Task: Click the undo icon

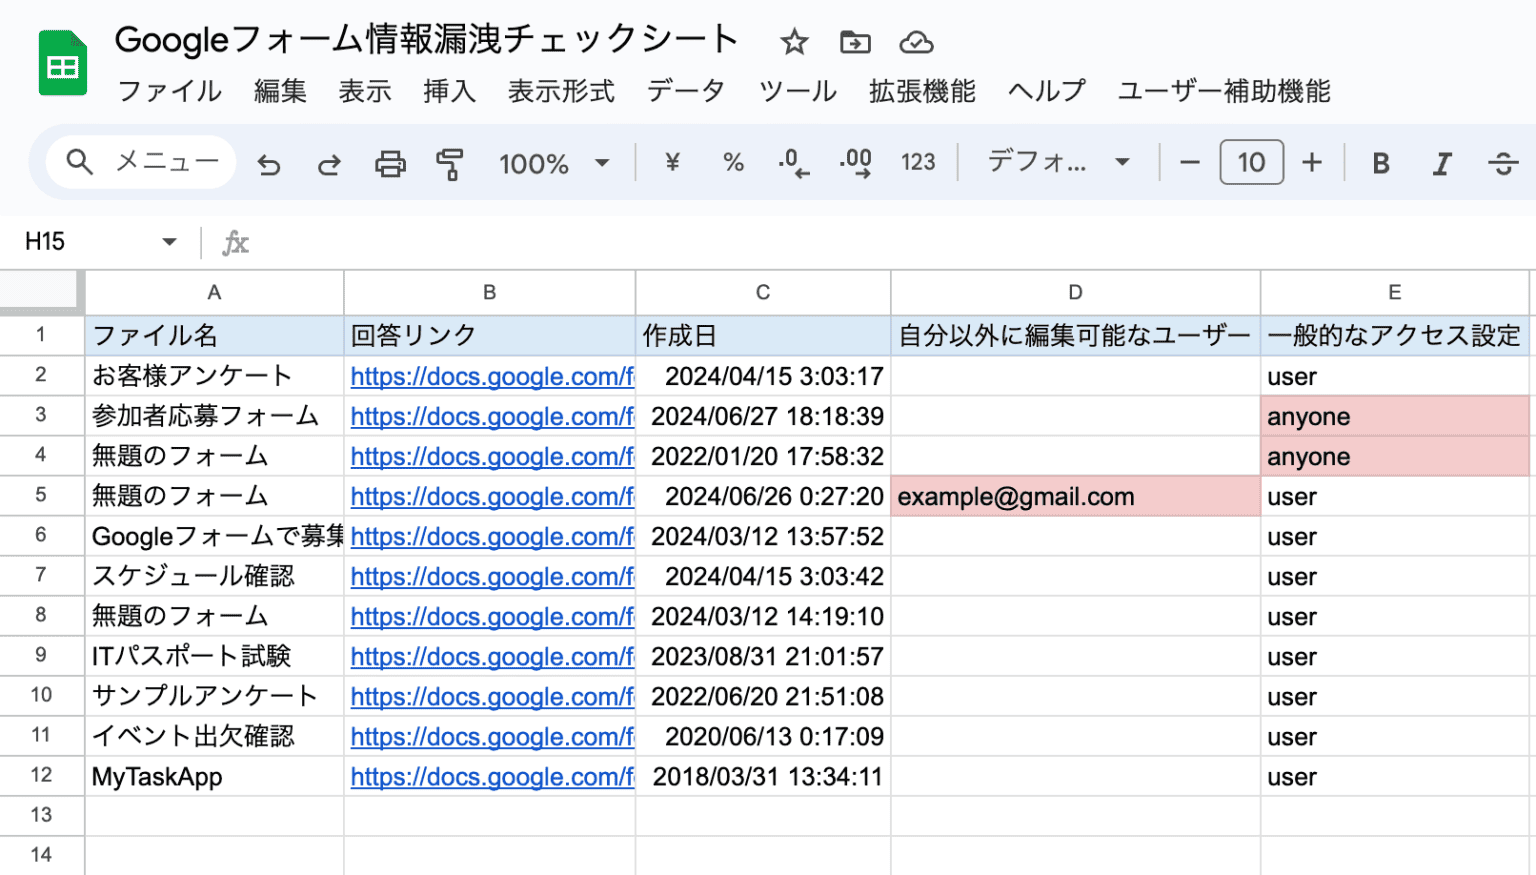Action: 268,162
